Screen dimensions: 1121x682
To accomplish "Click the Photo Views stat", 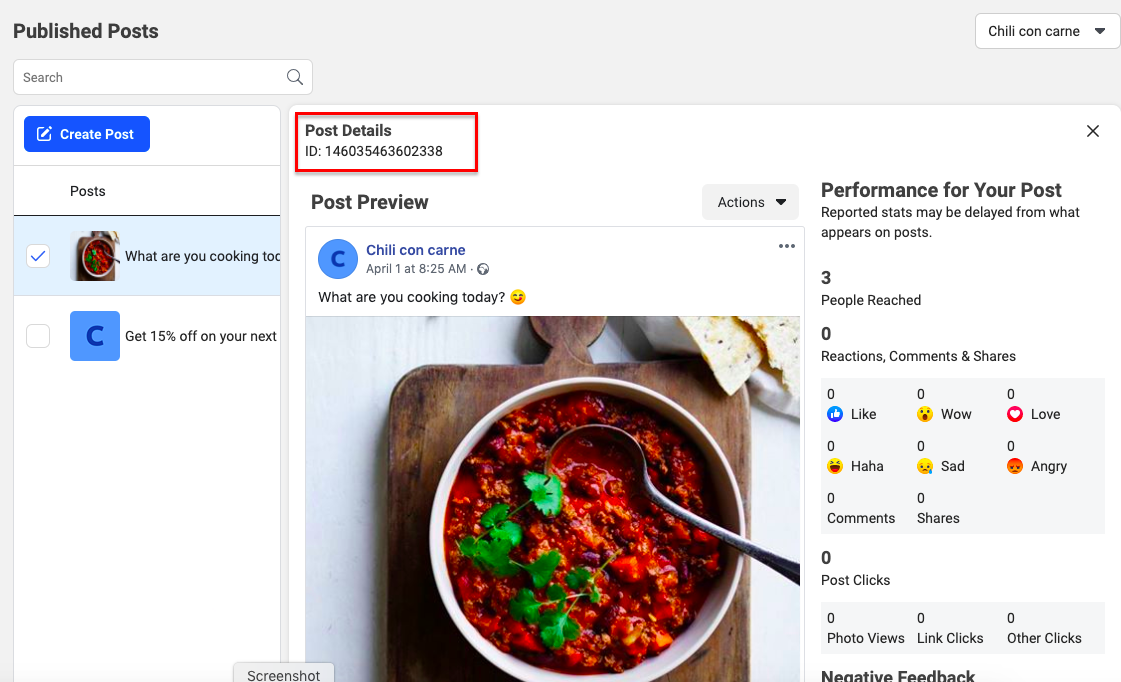I will (866, 628).
